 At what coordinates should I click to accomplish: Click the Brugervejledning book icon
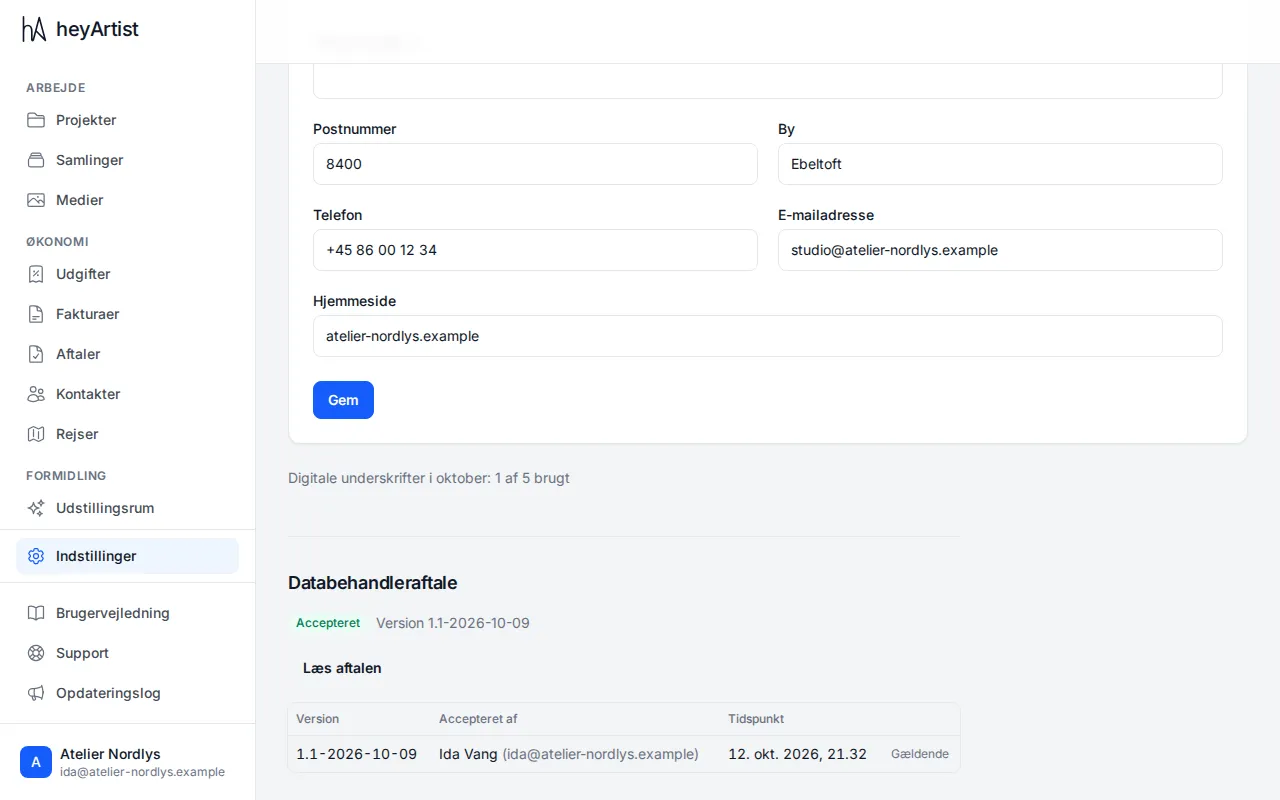tap(36, 613)
